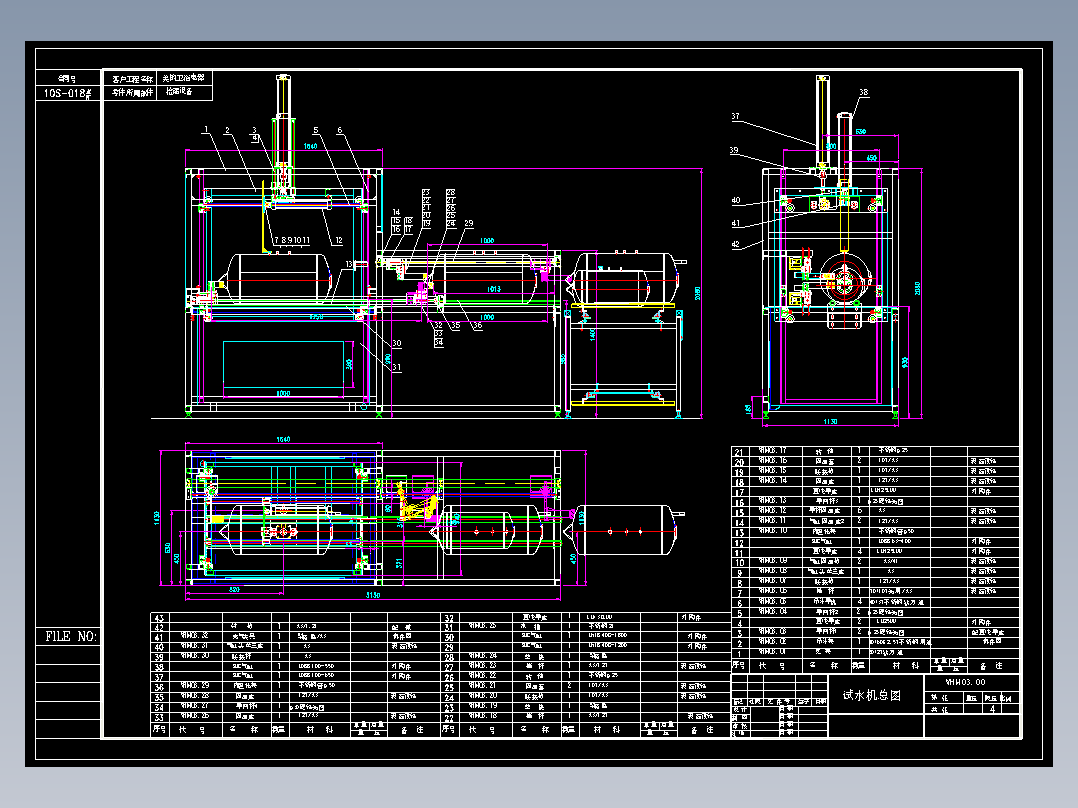1078x808 pixels.
Task: Click part callout number 42
Action: (x=736, y=244)
